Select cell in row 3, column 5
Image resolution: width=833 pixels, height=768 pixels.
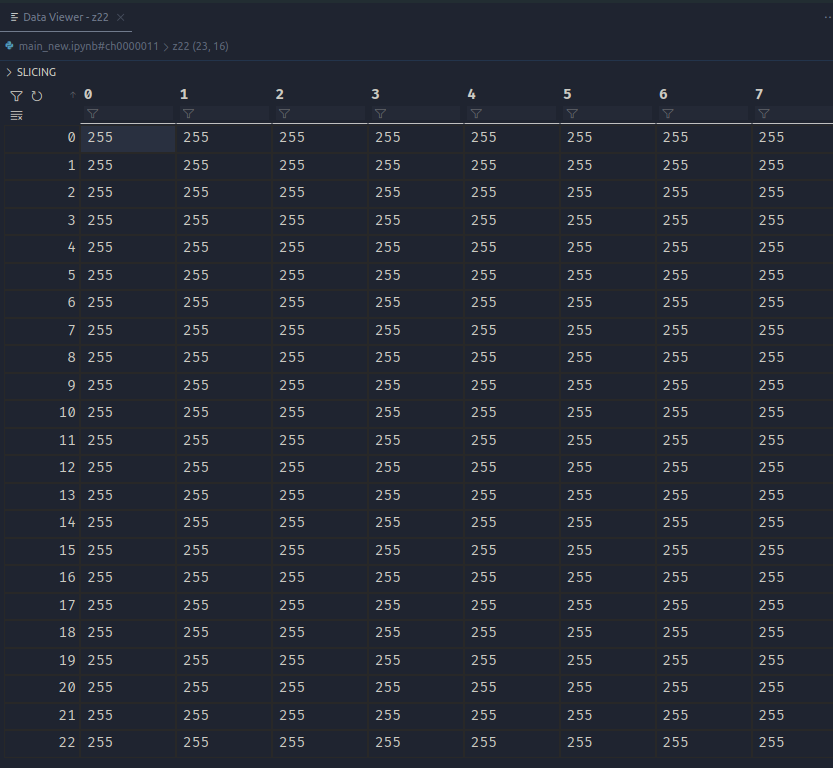[607, 220]
